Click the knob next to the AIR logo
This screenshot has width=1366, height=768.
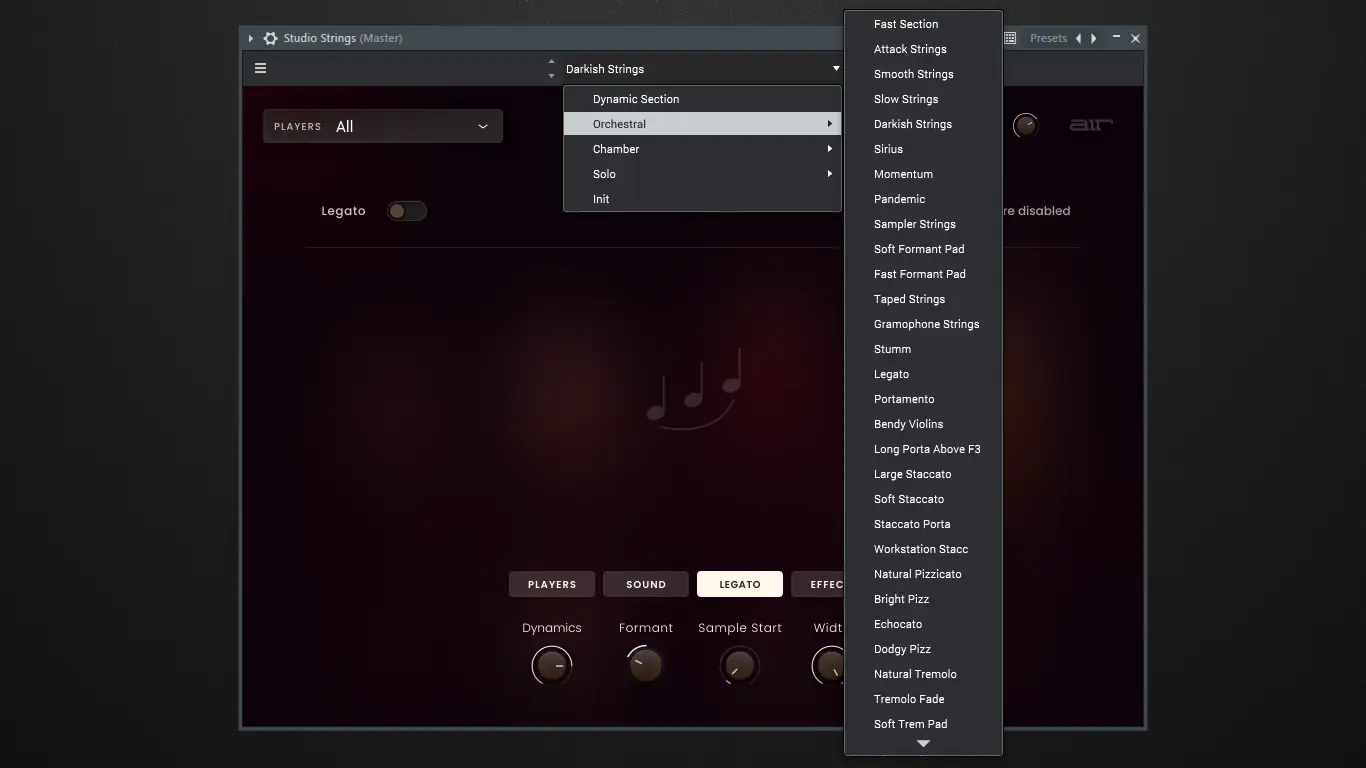point(1025,125)
